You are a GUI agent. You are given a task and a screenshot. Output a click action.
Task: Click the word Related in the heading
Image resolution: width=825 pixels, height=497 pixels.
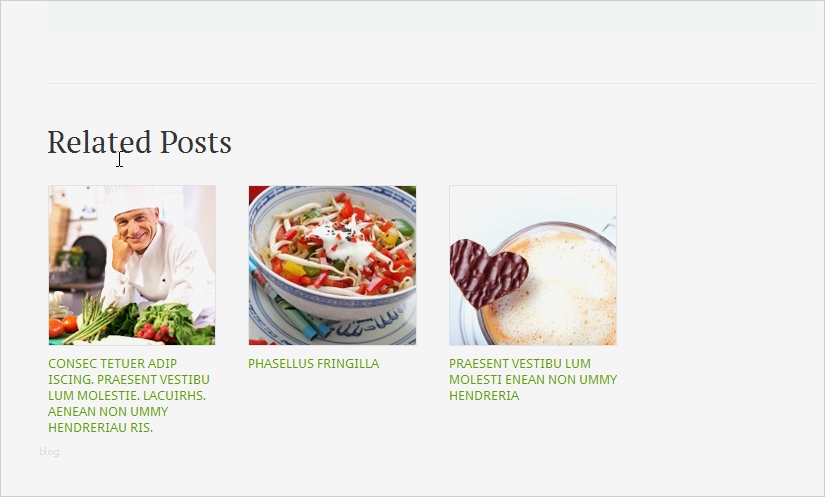(99, 142)
